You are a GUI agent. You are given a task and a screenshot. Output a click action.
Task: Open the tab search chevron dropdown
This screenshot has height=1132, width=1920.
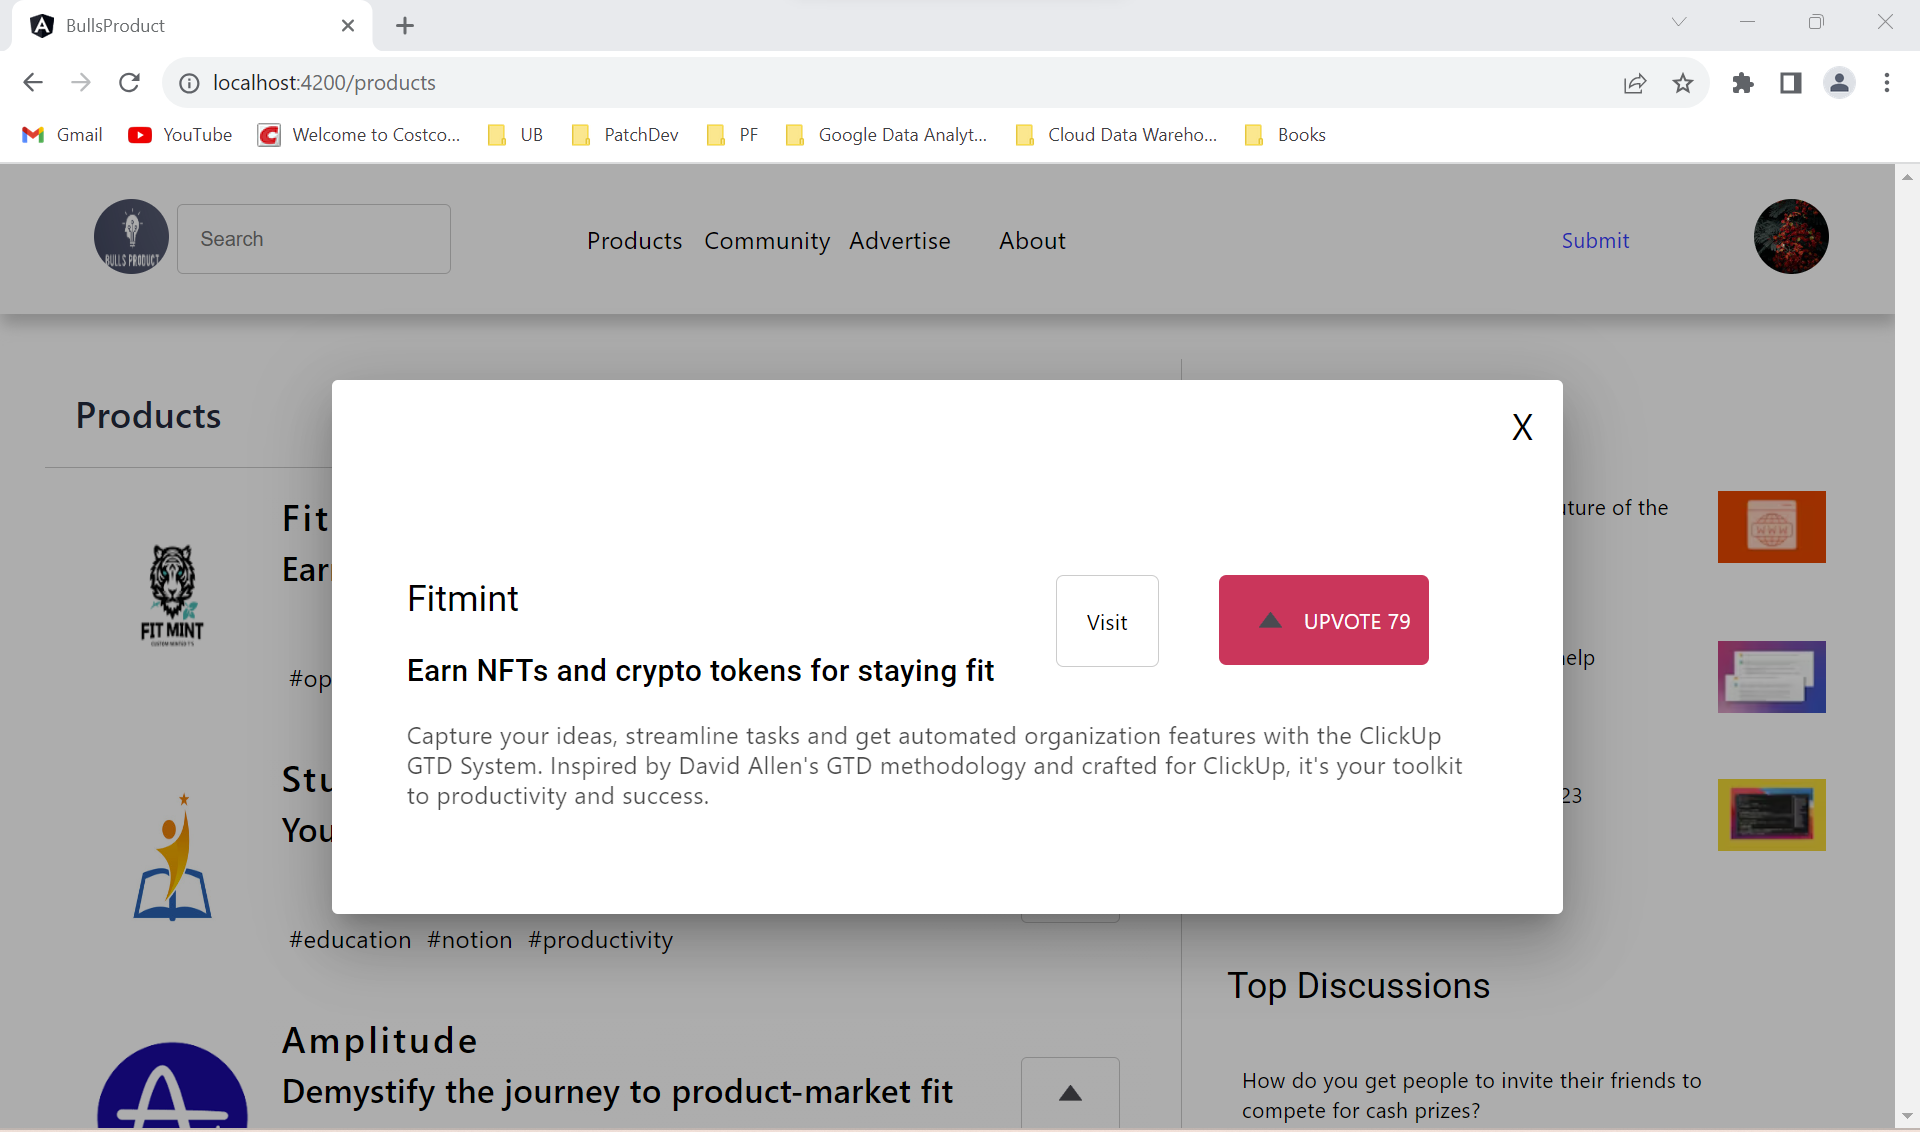[1679, 21]
